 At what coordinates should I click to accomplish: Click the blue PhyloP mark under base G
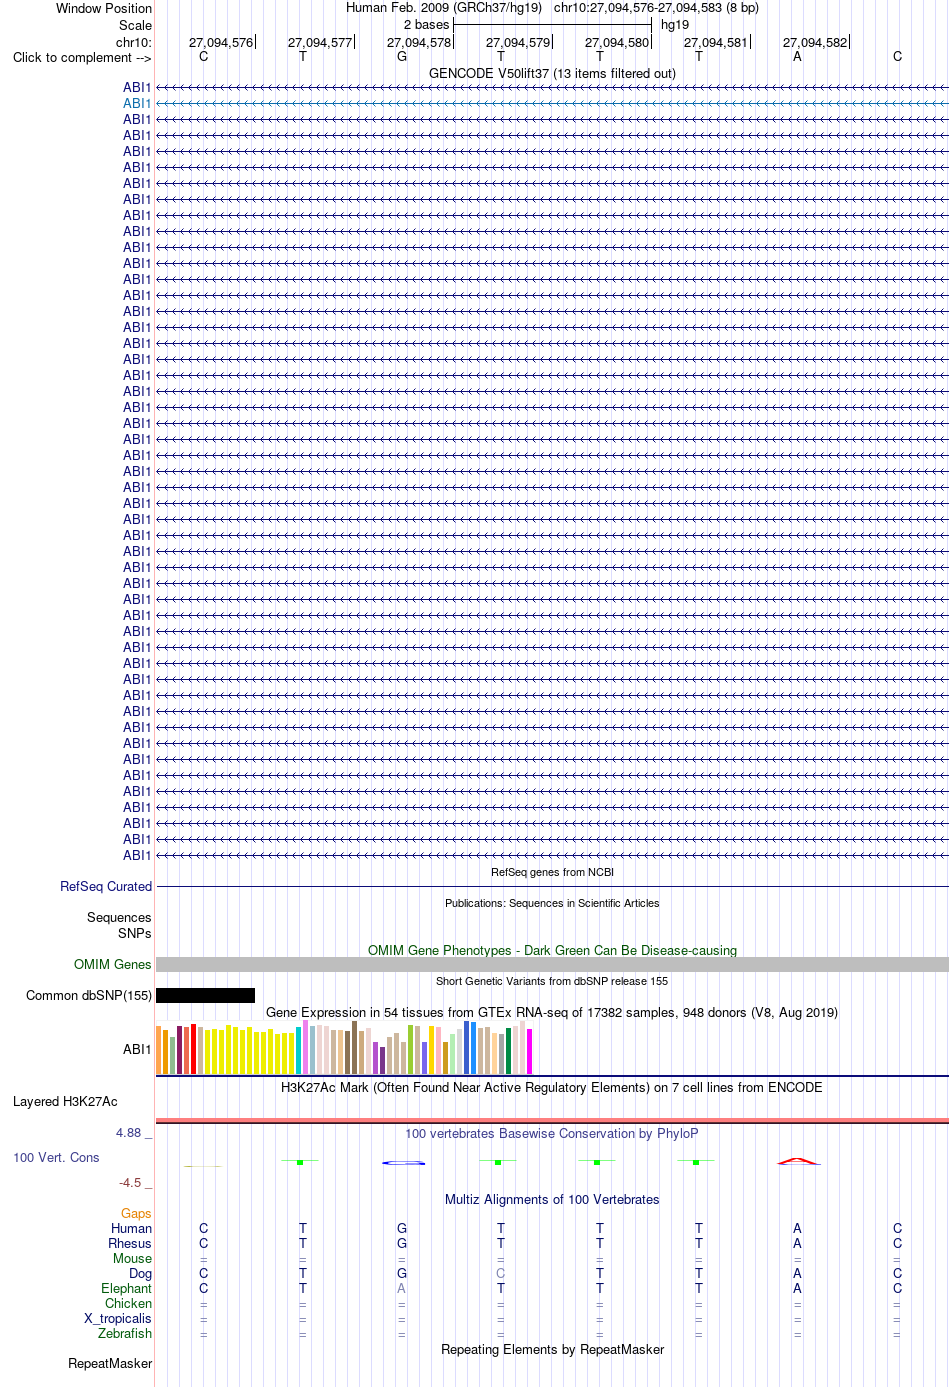403,1162
